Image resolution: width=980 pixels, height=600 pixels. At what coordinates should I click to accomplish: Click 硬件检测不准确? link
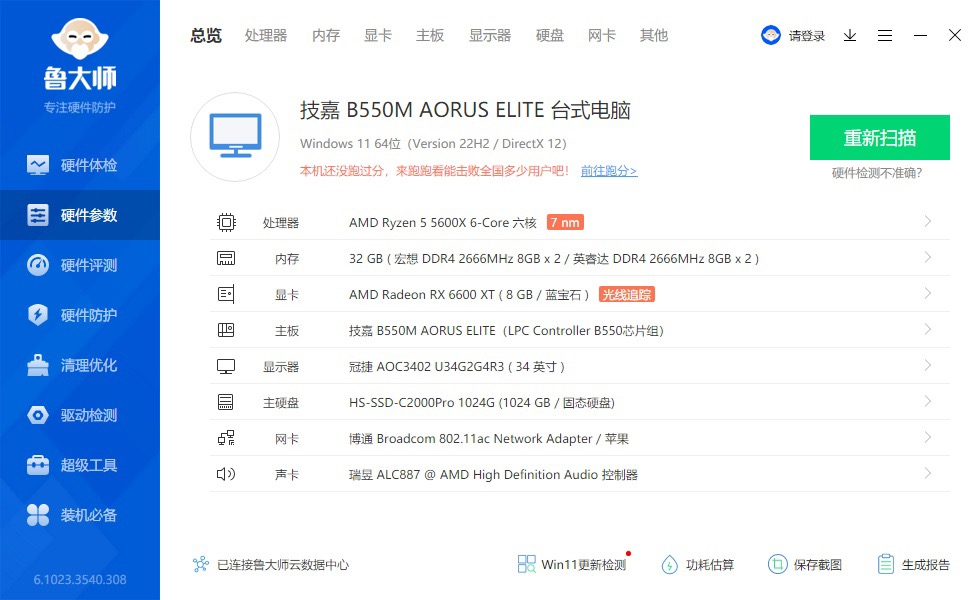tap(877, 173)
